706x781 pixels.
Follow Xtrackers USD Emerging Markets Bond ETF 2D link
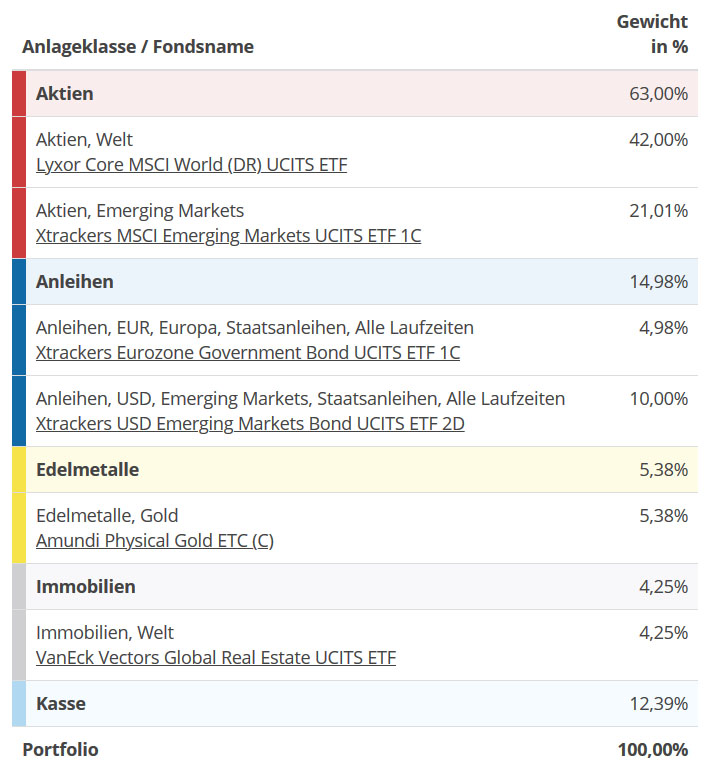(250, 424)
